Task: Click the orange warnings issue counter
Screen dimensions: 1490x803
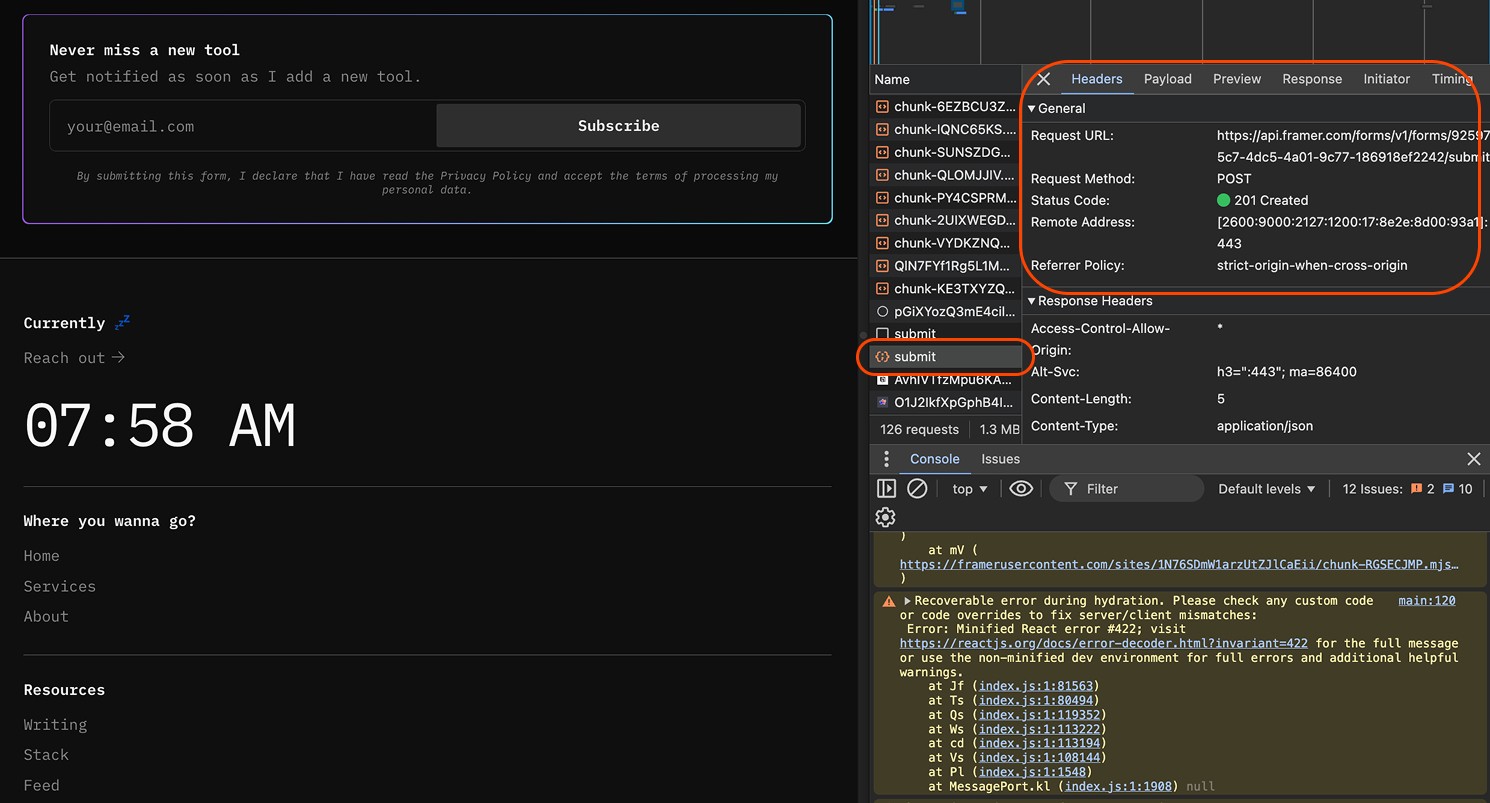Action: click(1422, 489)
